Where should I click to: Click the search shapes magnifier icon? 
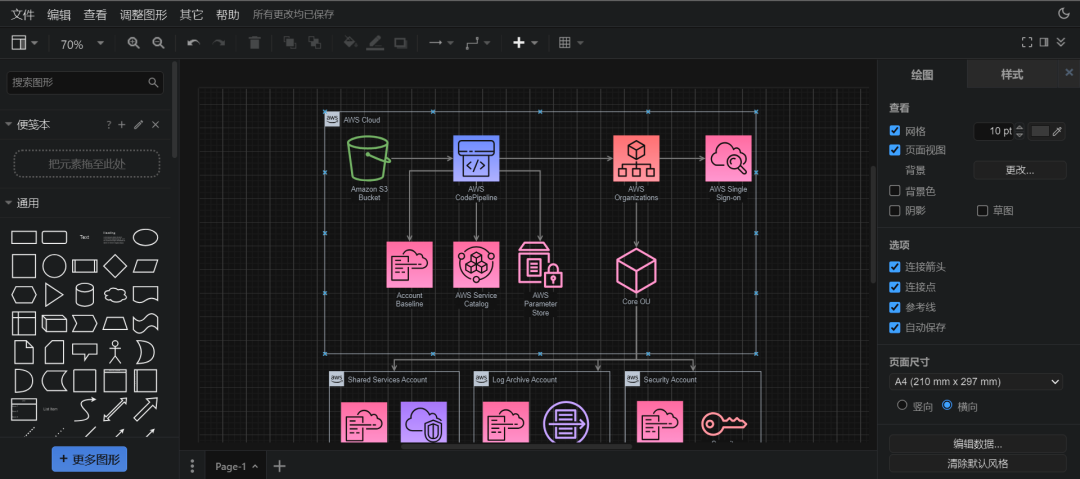pyautogui.click(x=153, y=83)
